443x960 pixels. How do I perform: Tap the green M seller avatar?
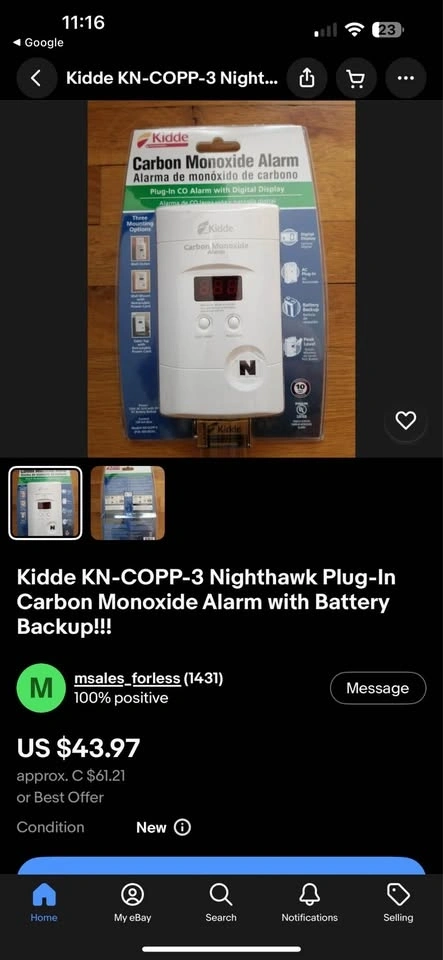point(41,688)
